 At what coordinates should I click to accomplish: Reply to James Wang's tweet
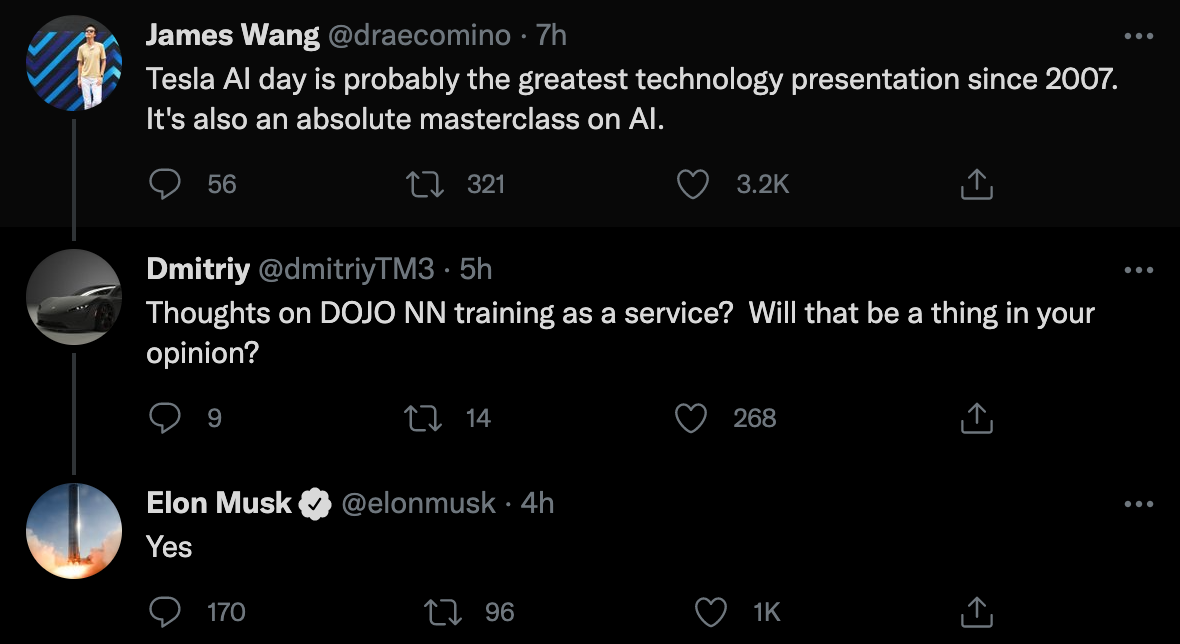165,184
